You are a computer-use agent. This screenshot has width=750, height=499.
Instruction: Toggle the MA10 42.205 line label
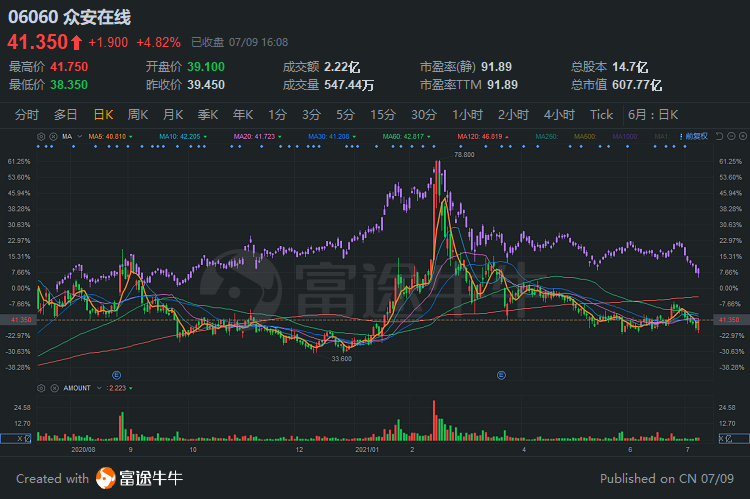pos(180,137)
